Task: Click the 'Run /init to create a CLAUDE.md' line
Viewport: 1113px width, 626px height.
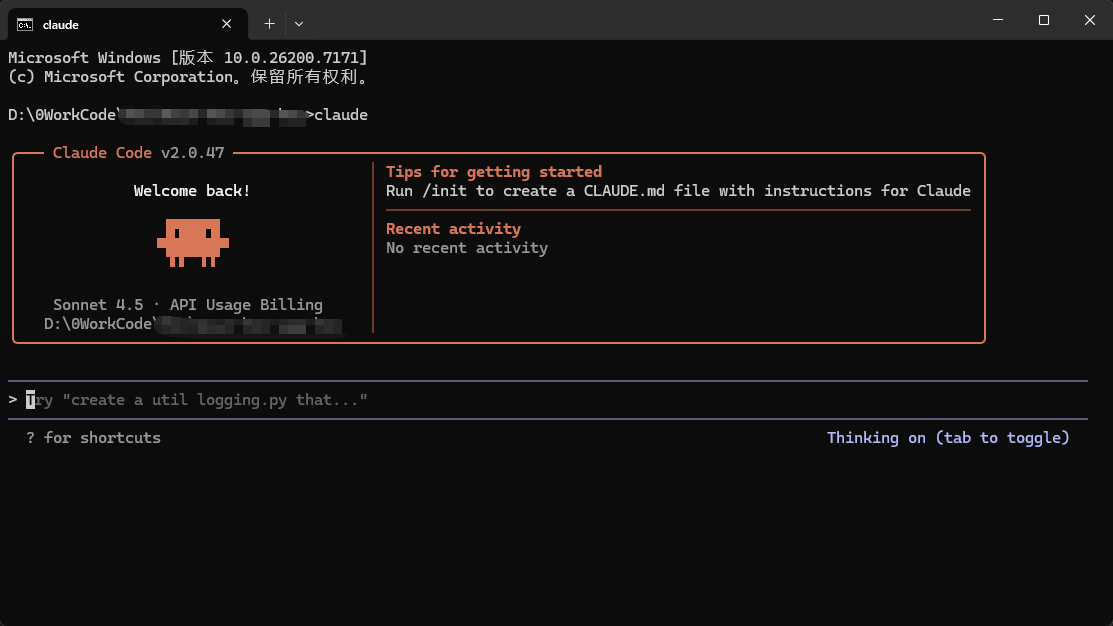Action: click(678, 191)
